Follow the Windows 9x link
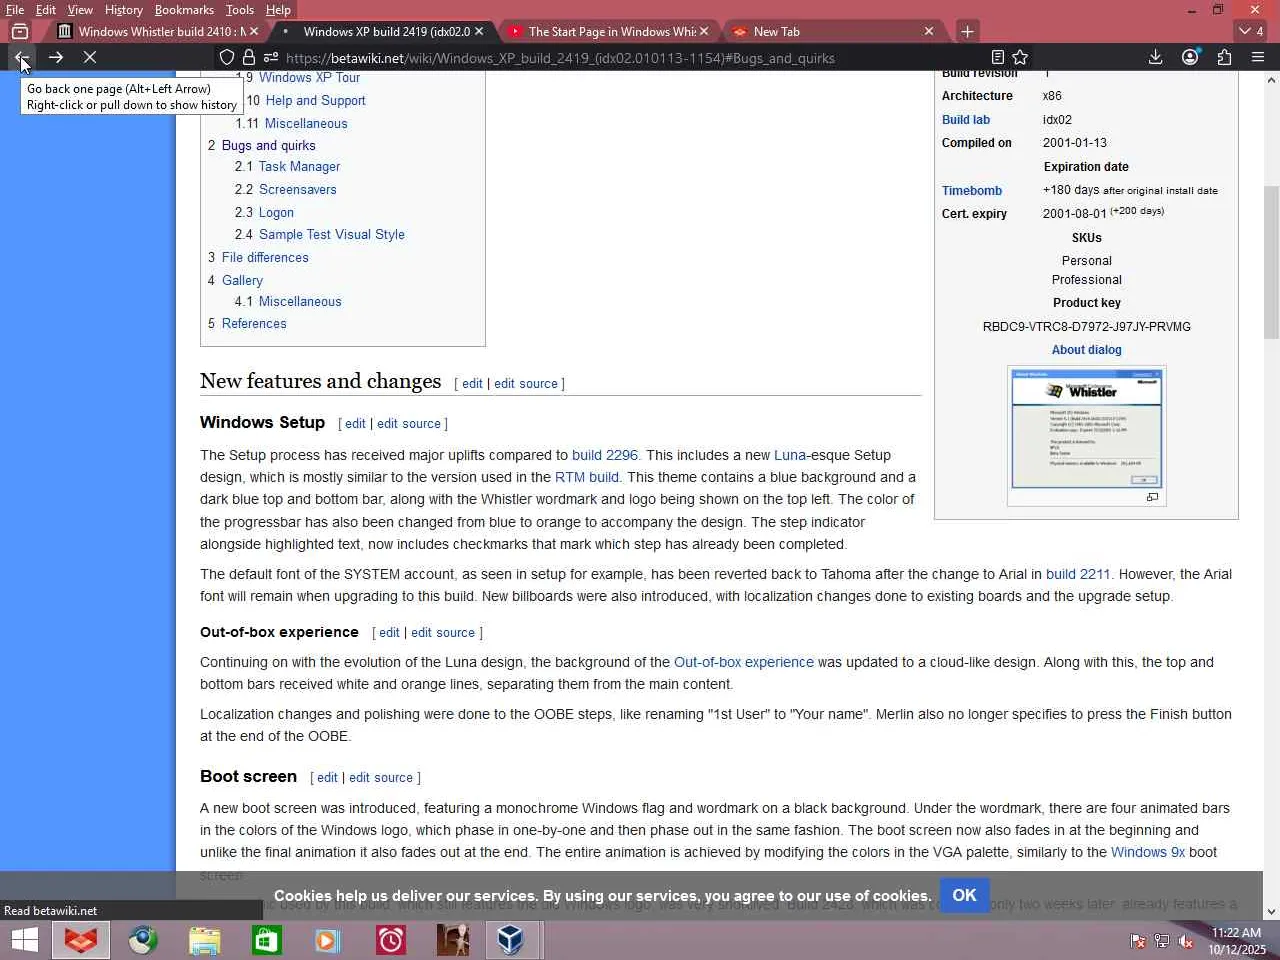Screen dimensions: 1280x960 [x=1148, y=852]
